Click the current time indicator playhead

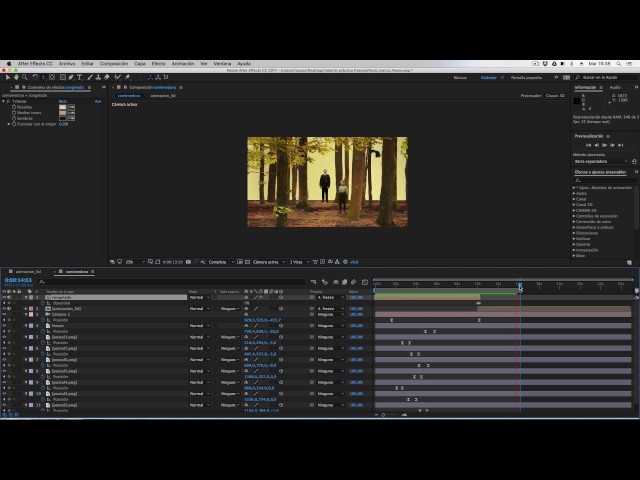coord(519,284)
